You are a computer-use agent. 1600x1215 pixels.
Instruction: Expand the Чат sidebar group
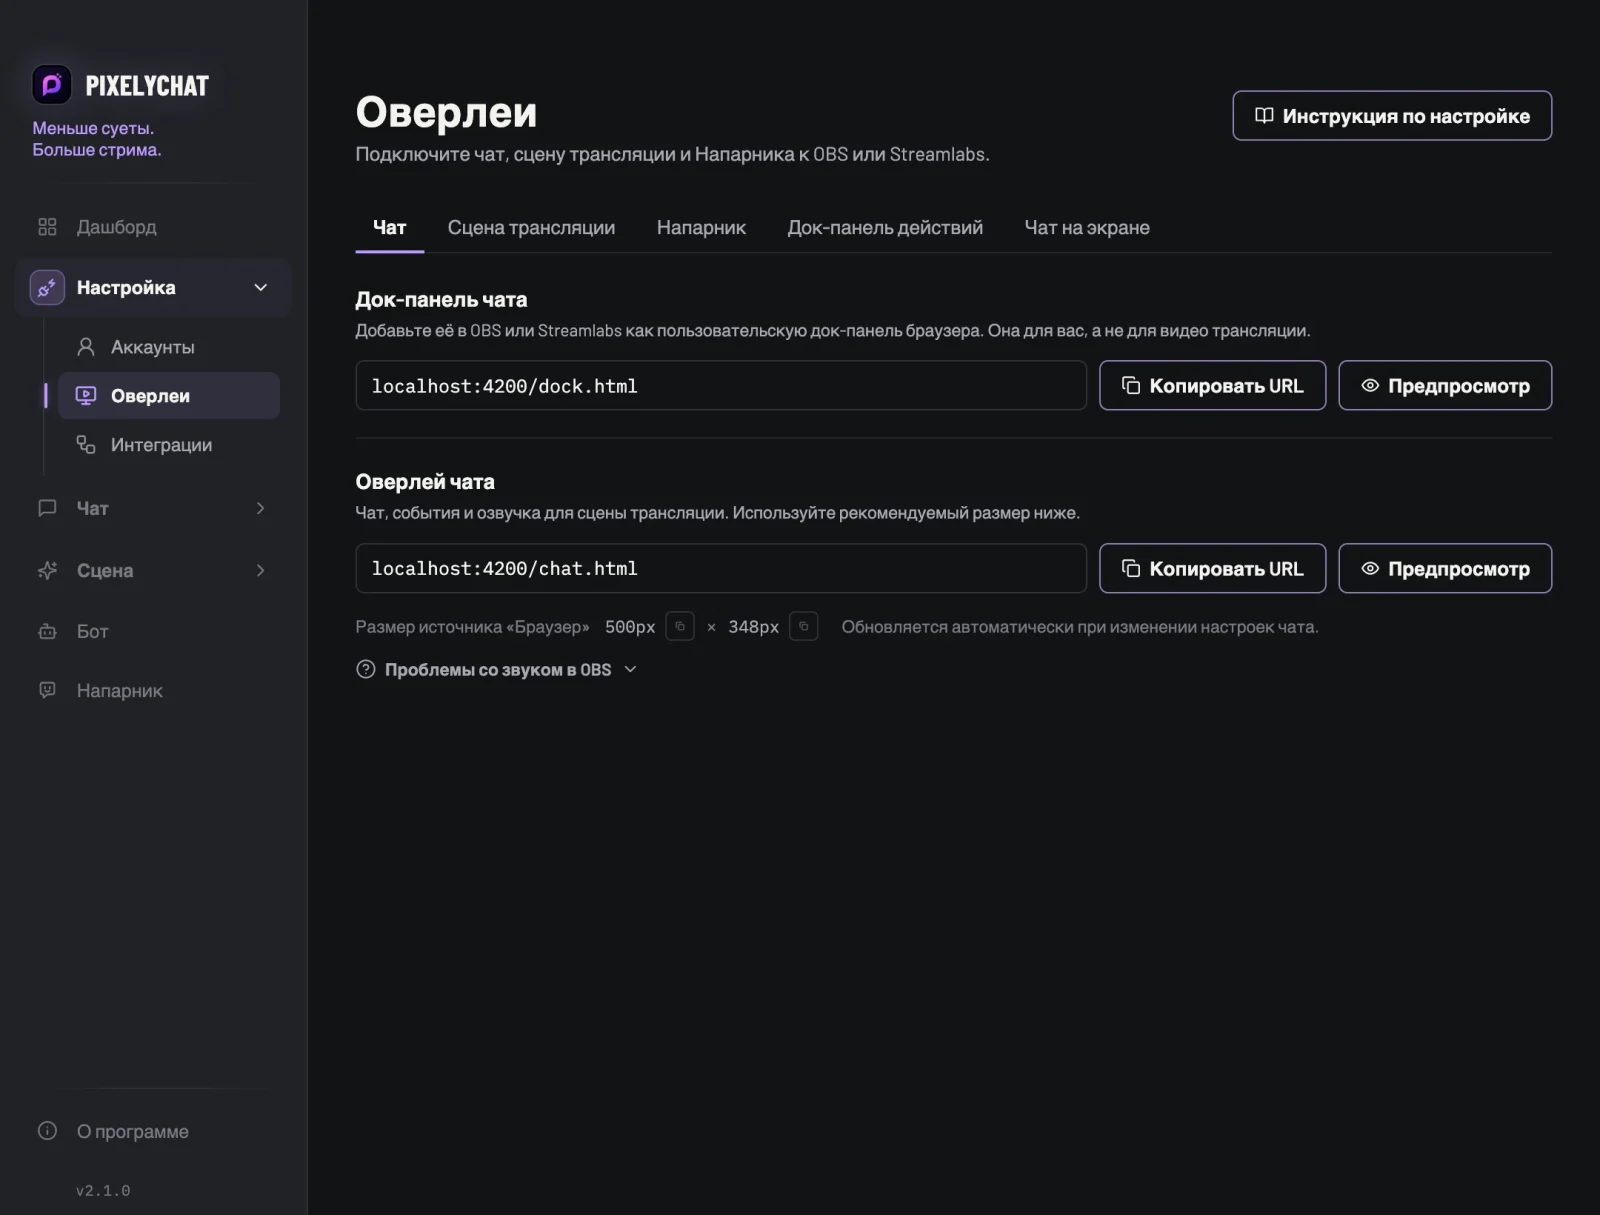(261, 508)
